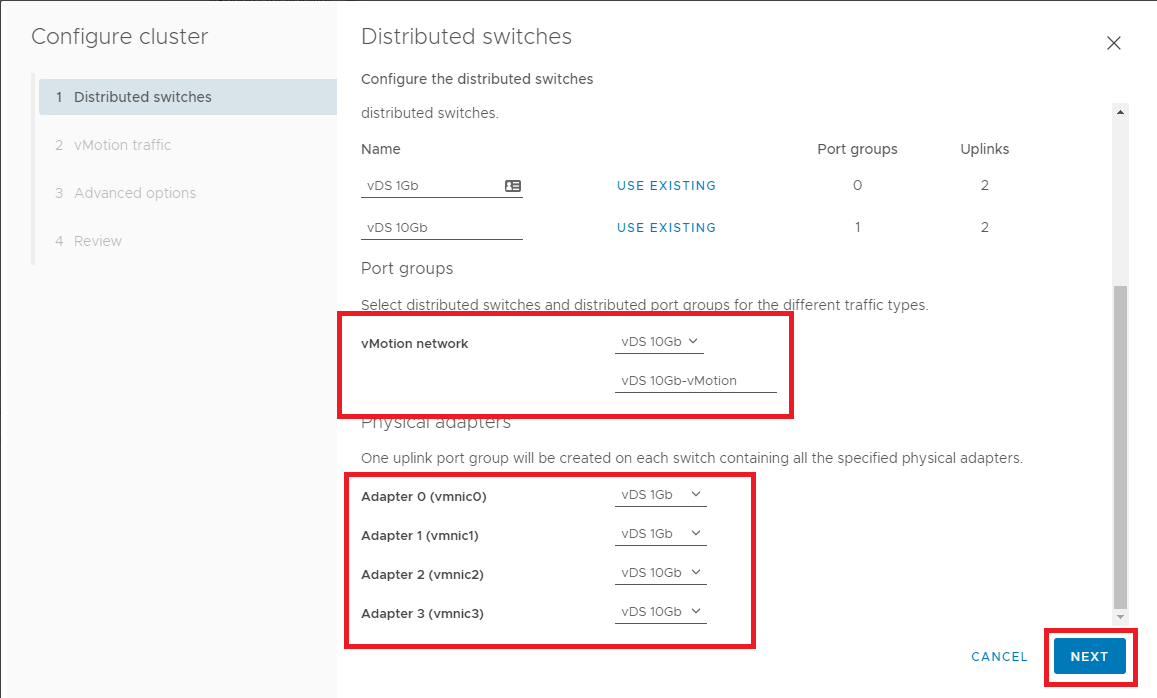Screen dimensions: 1157x698
Task: Open the vMotion network switch dropdown
Action: (660, 342)
